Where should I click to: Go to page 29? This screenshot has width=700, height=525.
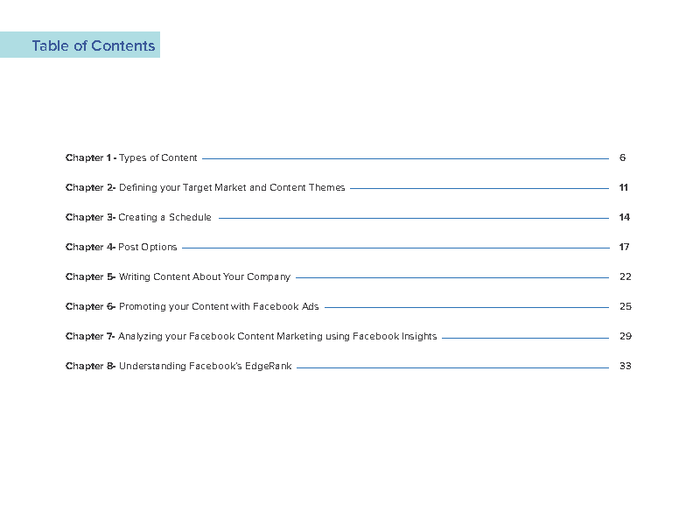(625, 337)
